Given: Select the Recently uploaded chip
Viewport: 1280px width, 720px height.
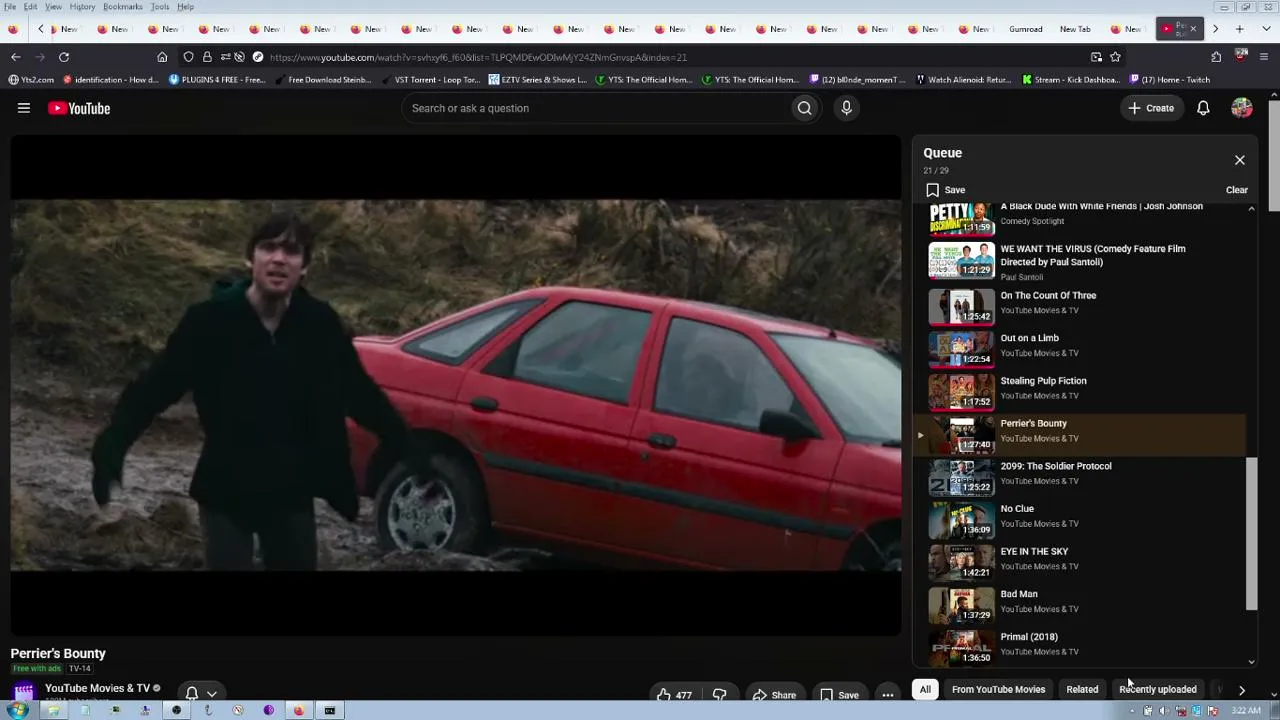Looking at the screenshot, I should click(x=1158, y=689).
